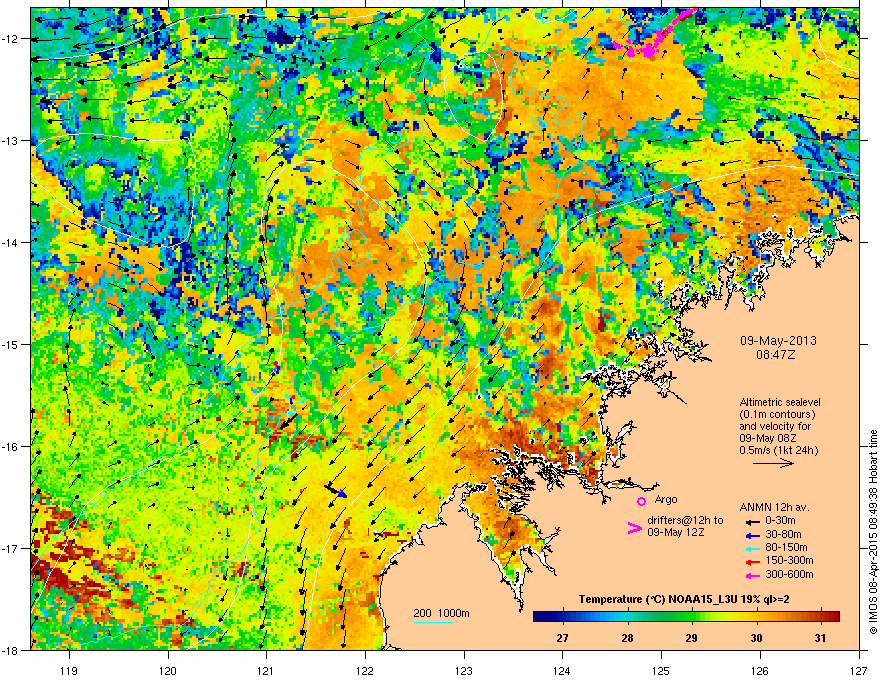The width and height of the screenshot is (880, 680).
Task: Click the latitude axis label -15
Action: pyautogui.click(x=10, y=344)
